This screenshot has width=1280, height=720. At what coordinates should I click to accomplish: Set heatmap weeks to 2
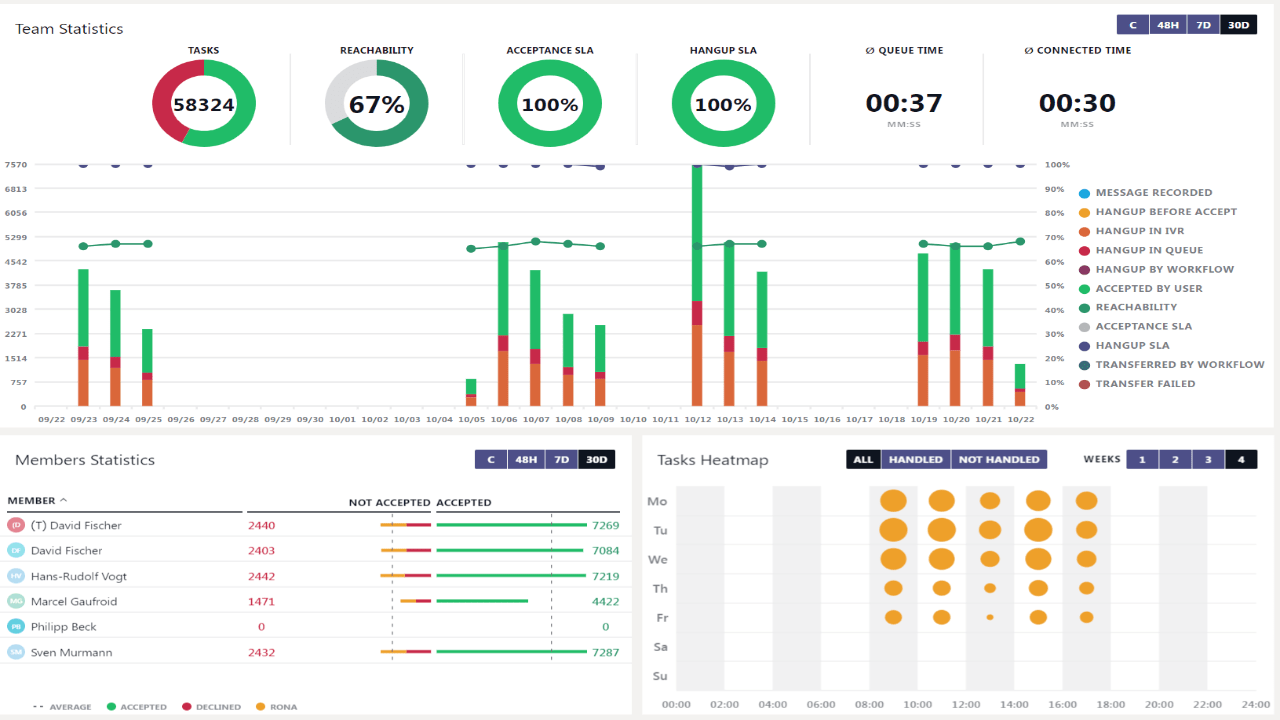click(1175, 460)
